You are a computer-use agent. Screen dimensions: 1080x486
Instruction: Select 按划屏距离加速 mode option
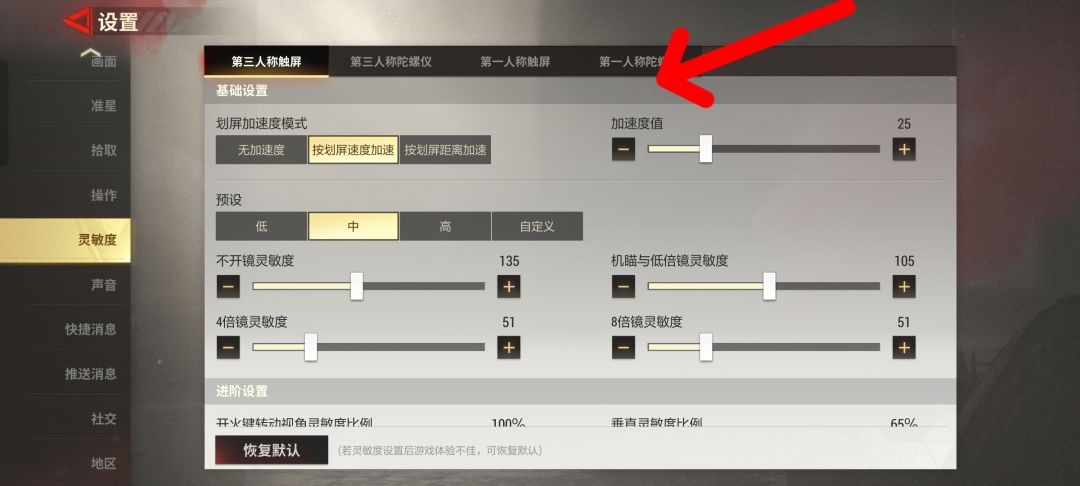pos(445,150)
